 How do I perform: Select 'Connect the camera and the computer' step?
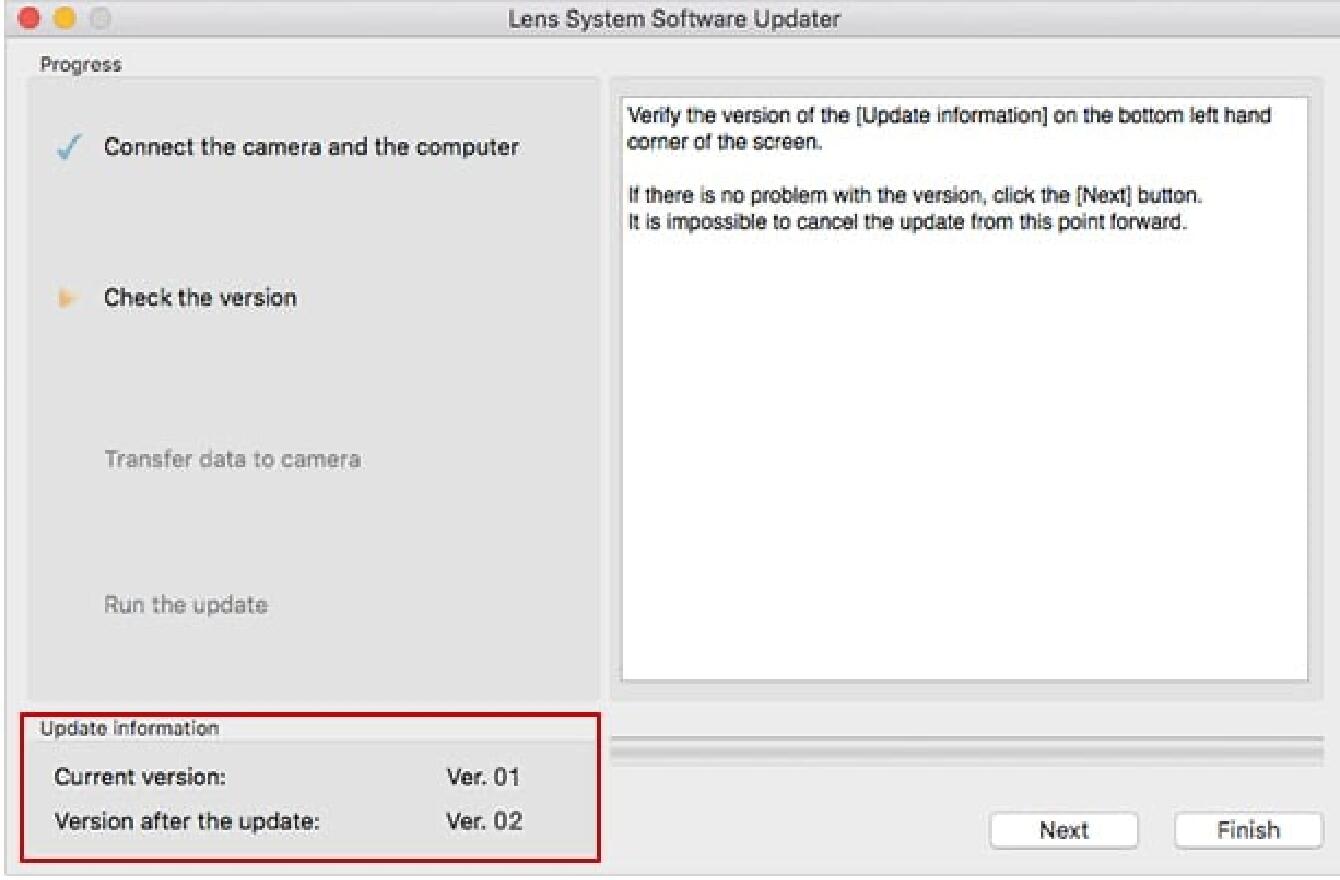(x=311, y=147)
